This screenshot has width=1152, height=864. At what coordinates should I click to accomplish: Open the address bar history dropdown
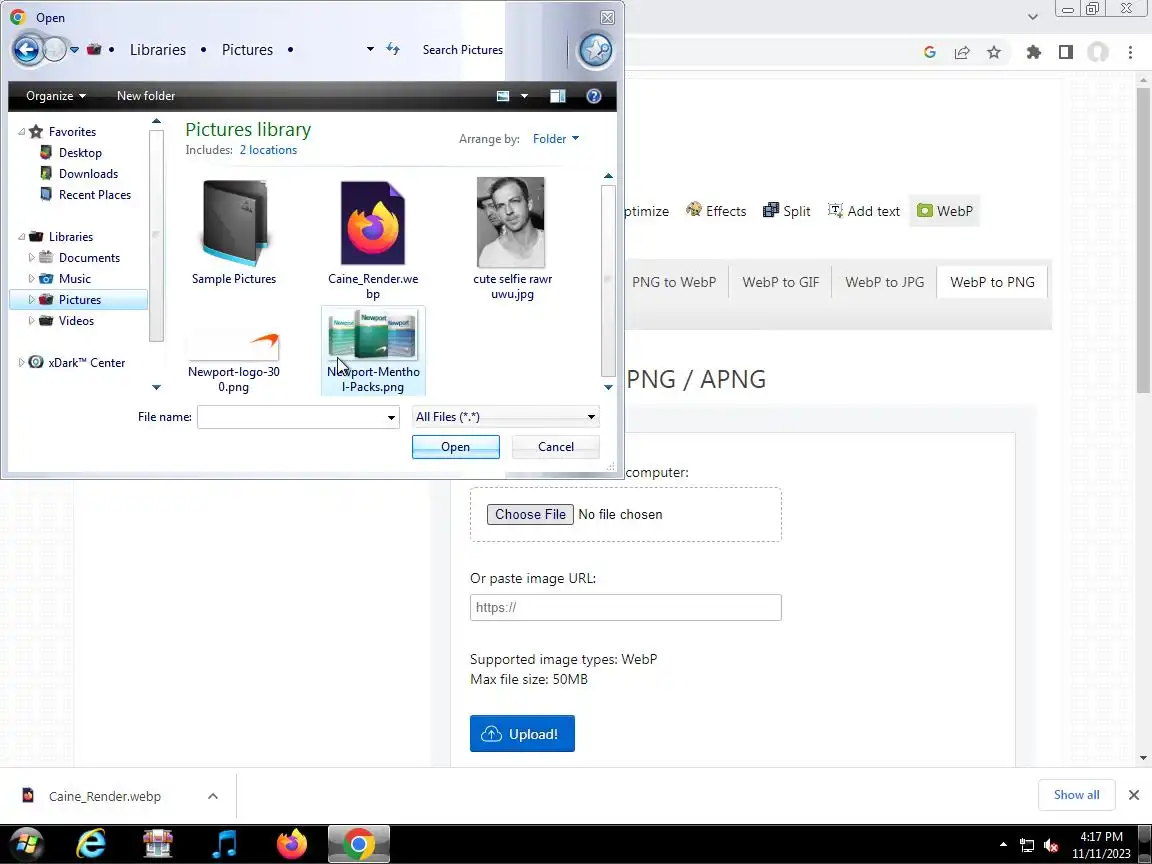pyautogui.click(x=370, y=49)
